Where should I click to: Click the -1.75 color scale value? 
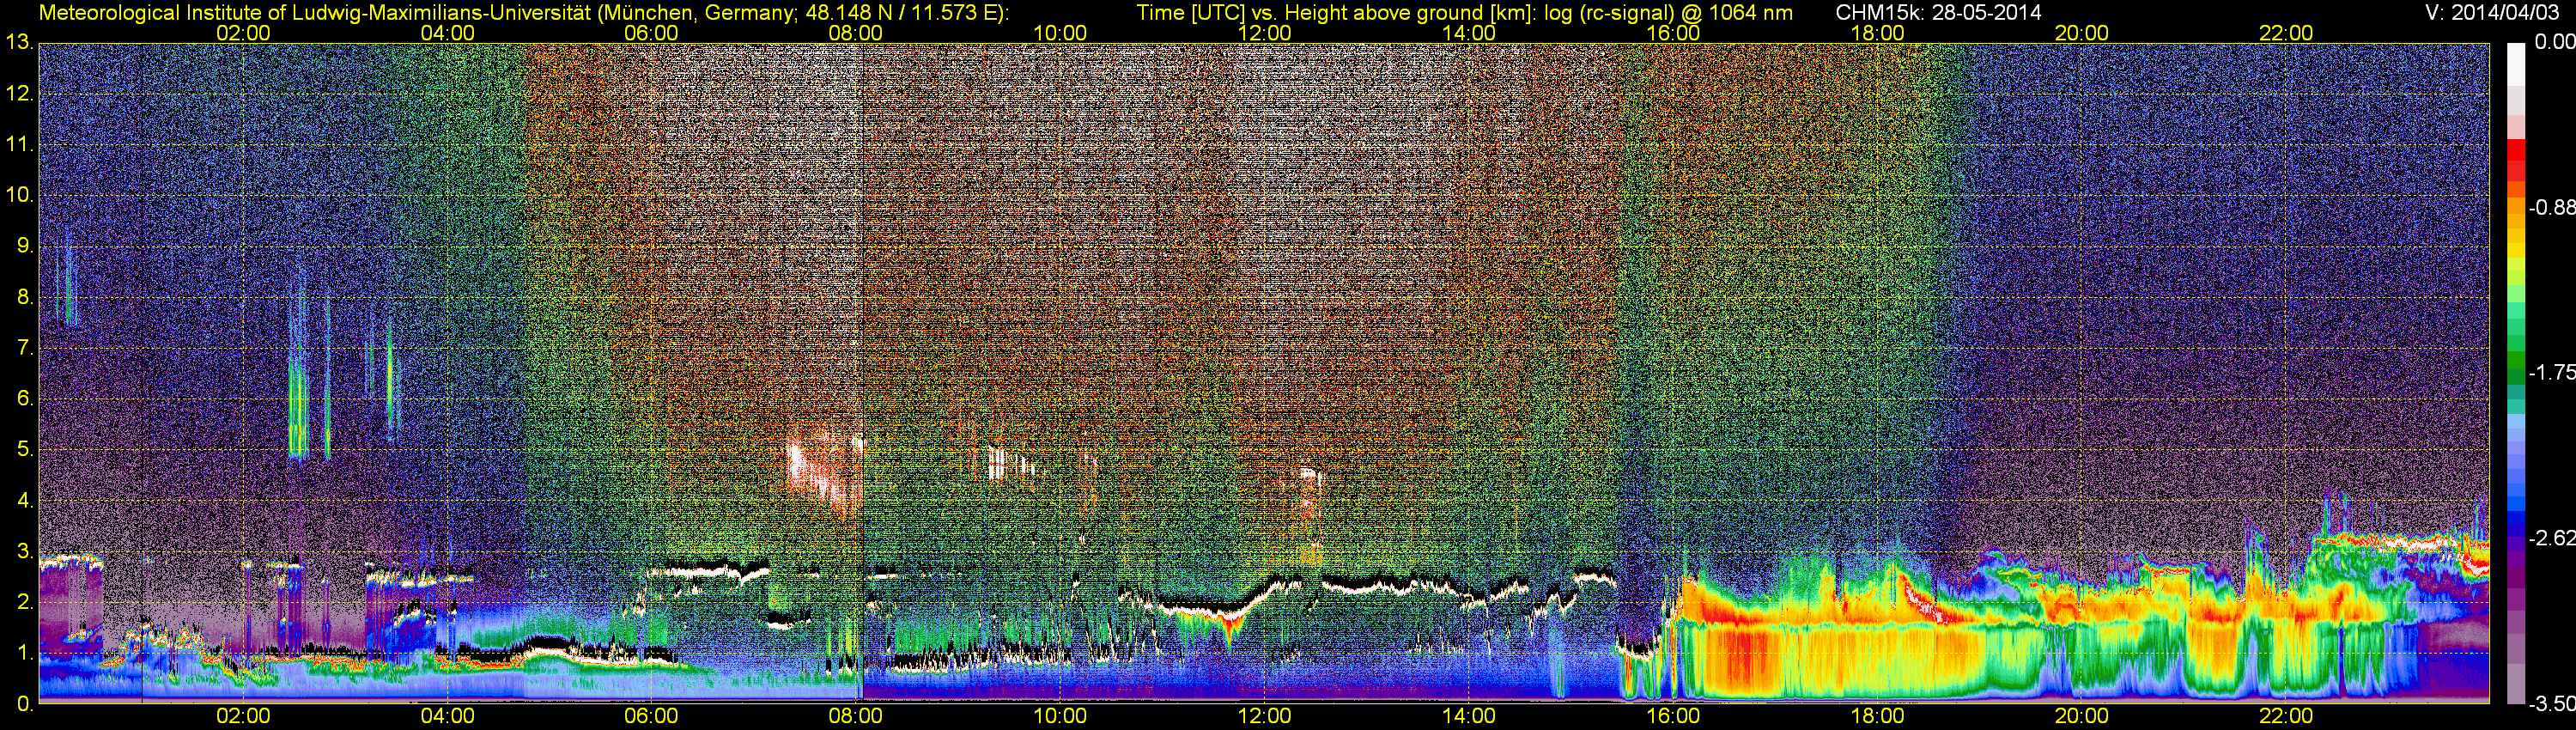pos(2552,373)
